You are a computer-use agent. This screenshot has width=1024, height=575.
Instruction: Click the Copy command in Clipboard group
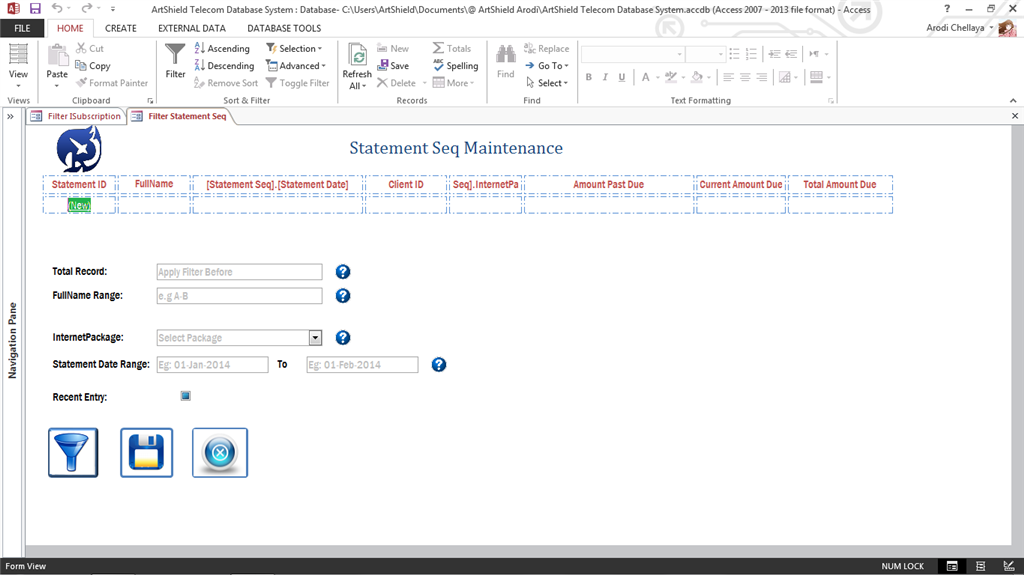(93, 65)
